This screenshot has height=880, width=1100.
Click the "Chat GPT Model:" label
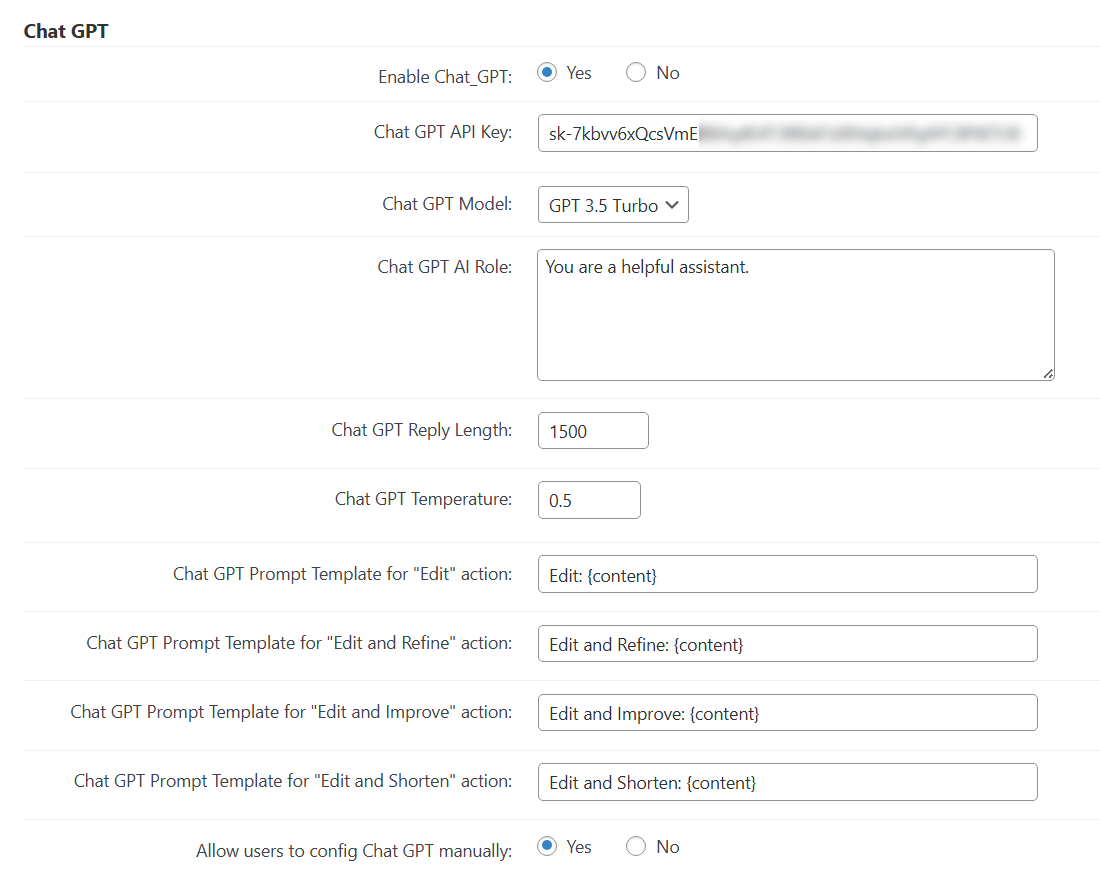tap(447, 204)
